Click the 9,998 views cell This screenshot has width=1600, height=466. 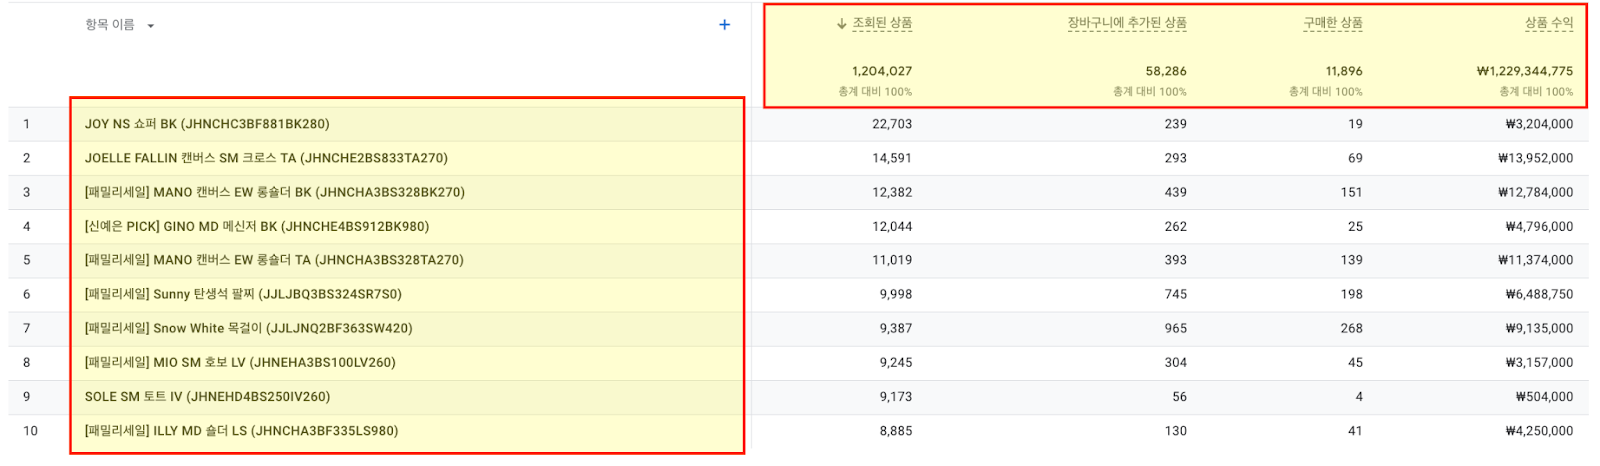click(x=896, y=294)
